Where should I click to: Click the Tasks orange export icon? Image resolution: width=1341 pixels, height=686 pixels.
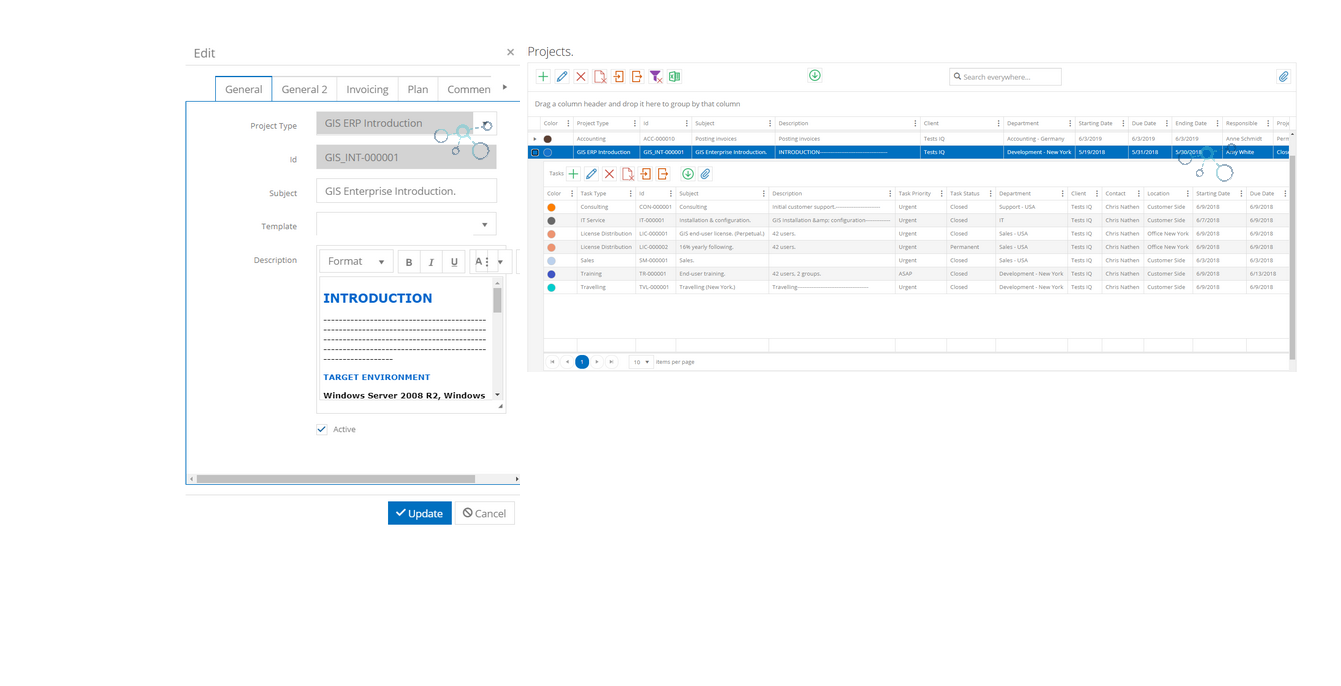663,174
